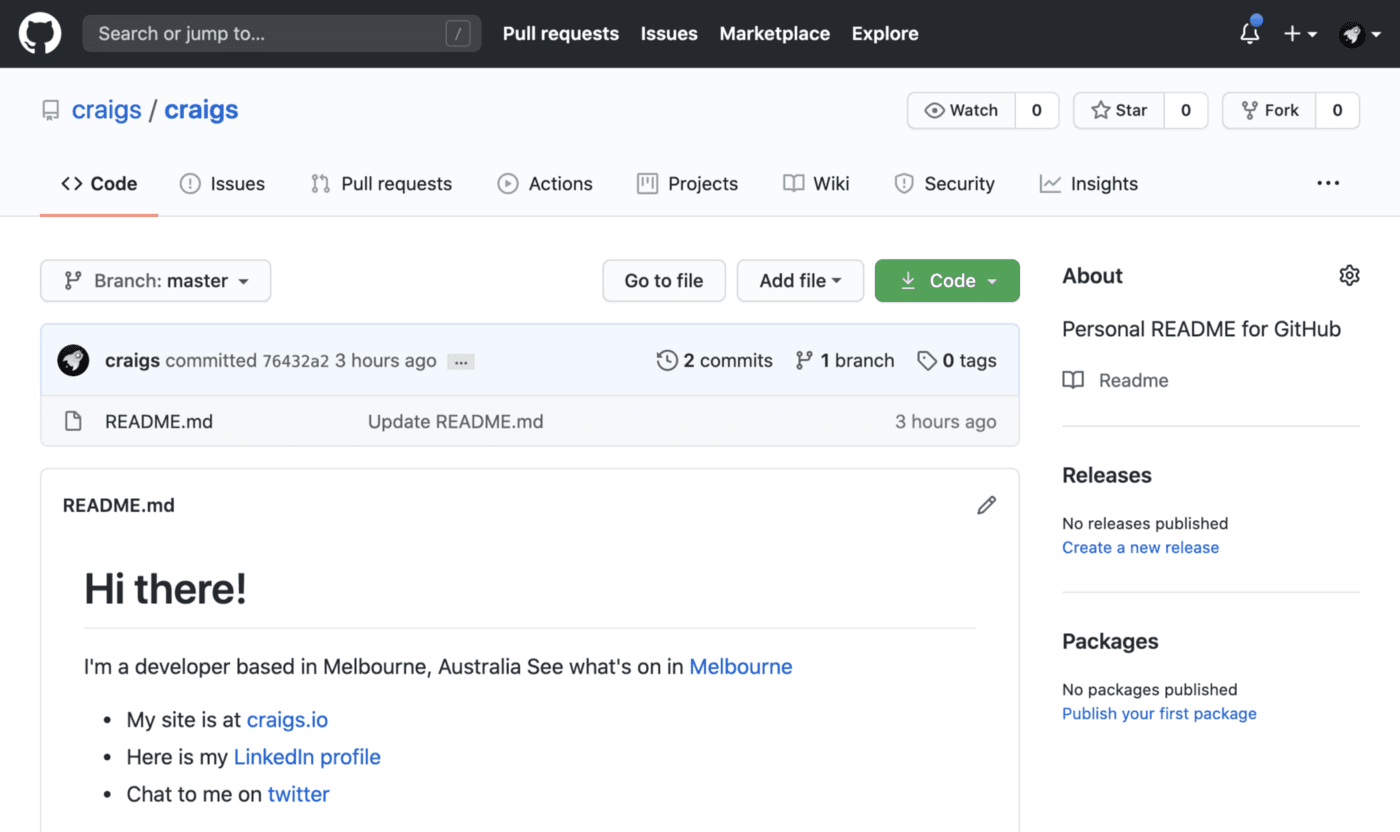Open the Melbourne link in README
Image resolution: width=1400 pixels, height=832 pixels.
pyautogui.click(x=741, y=667)
